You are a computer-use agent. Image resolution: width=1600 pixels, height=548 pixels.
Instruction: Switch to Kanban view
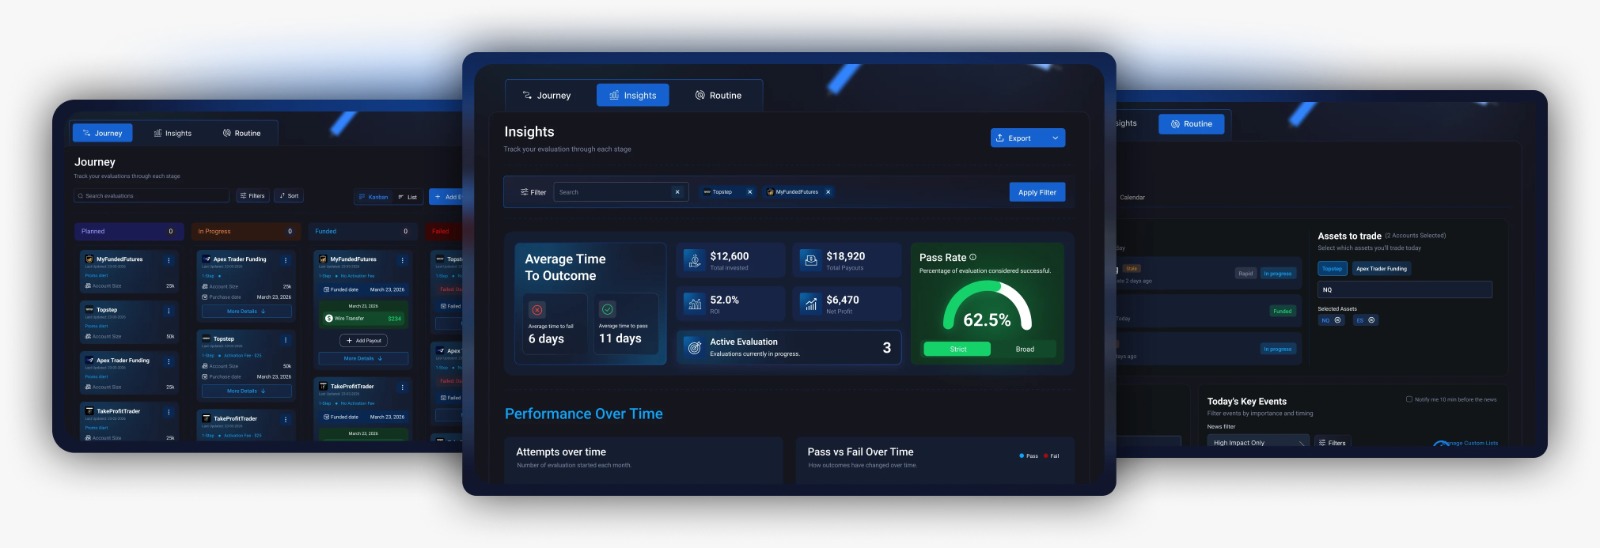click(x=374, y=197)
